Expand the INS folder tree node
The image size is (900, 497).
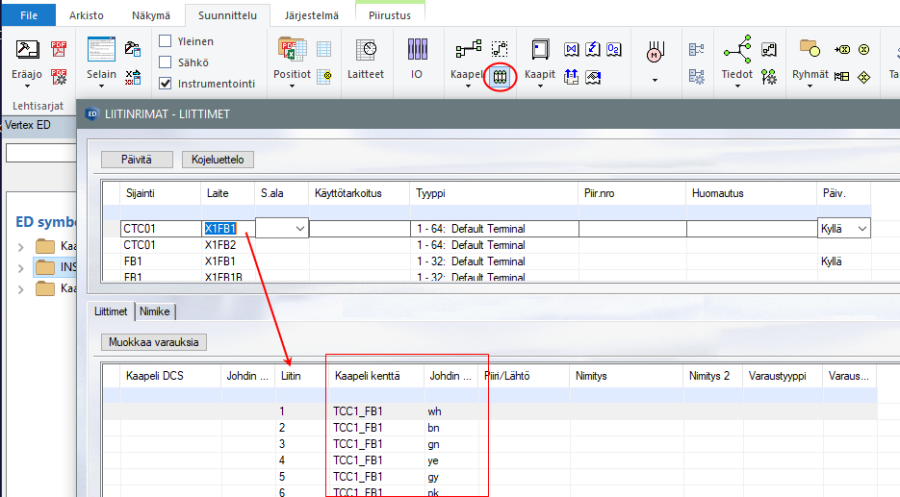(23, 267)
